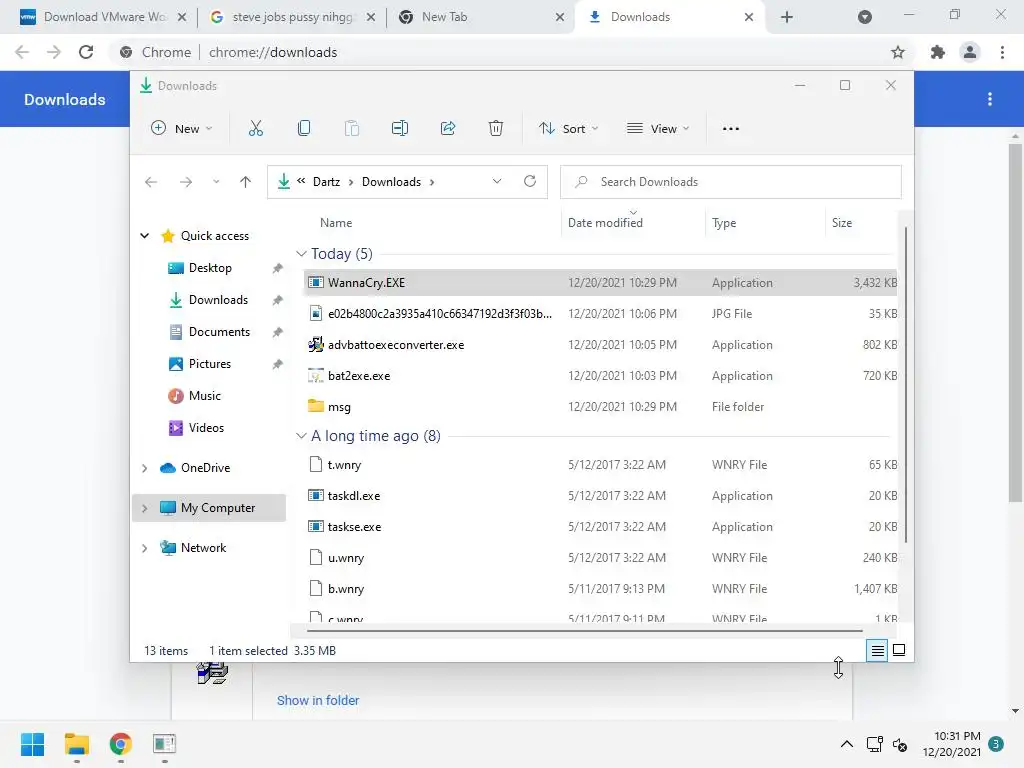
Task: Collapse the A long time ago (8) group
Action: [x=301, y=436]
